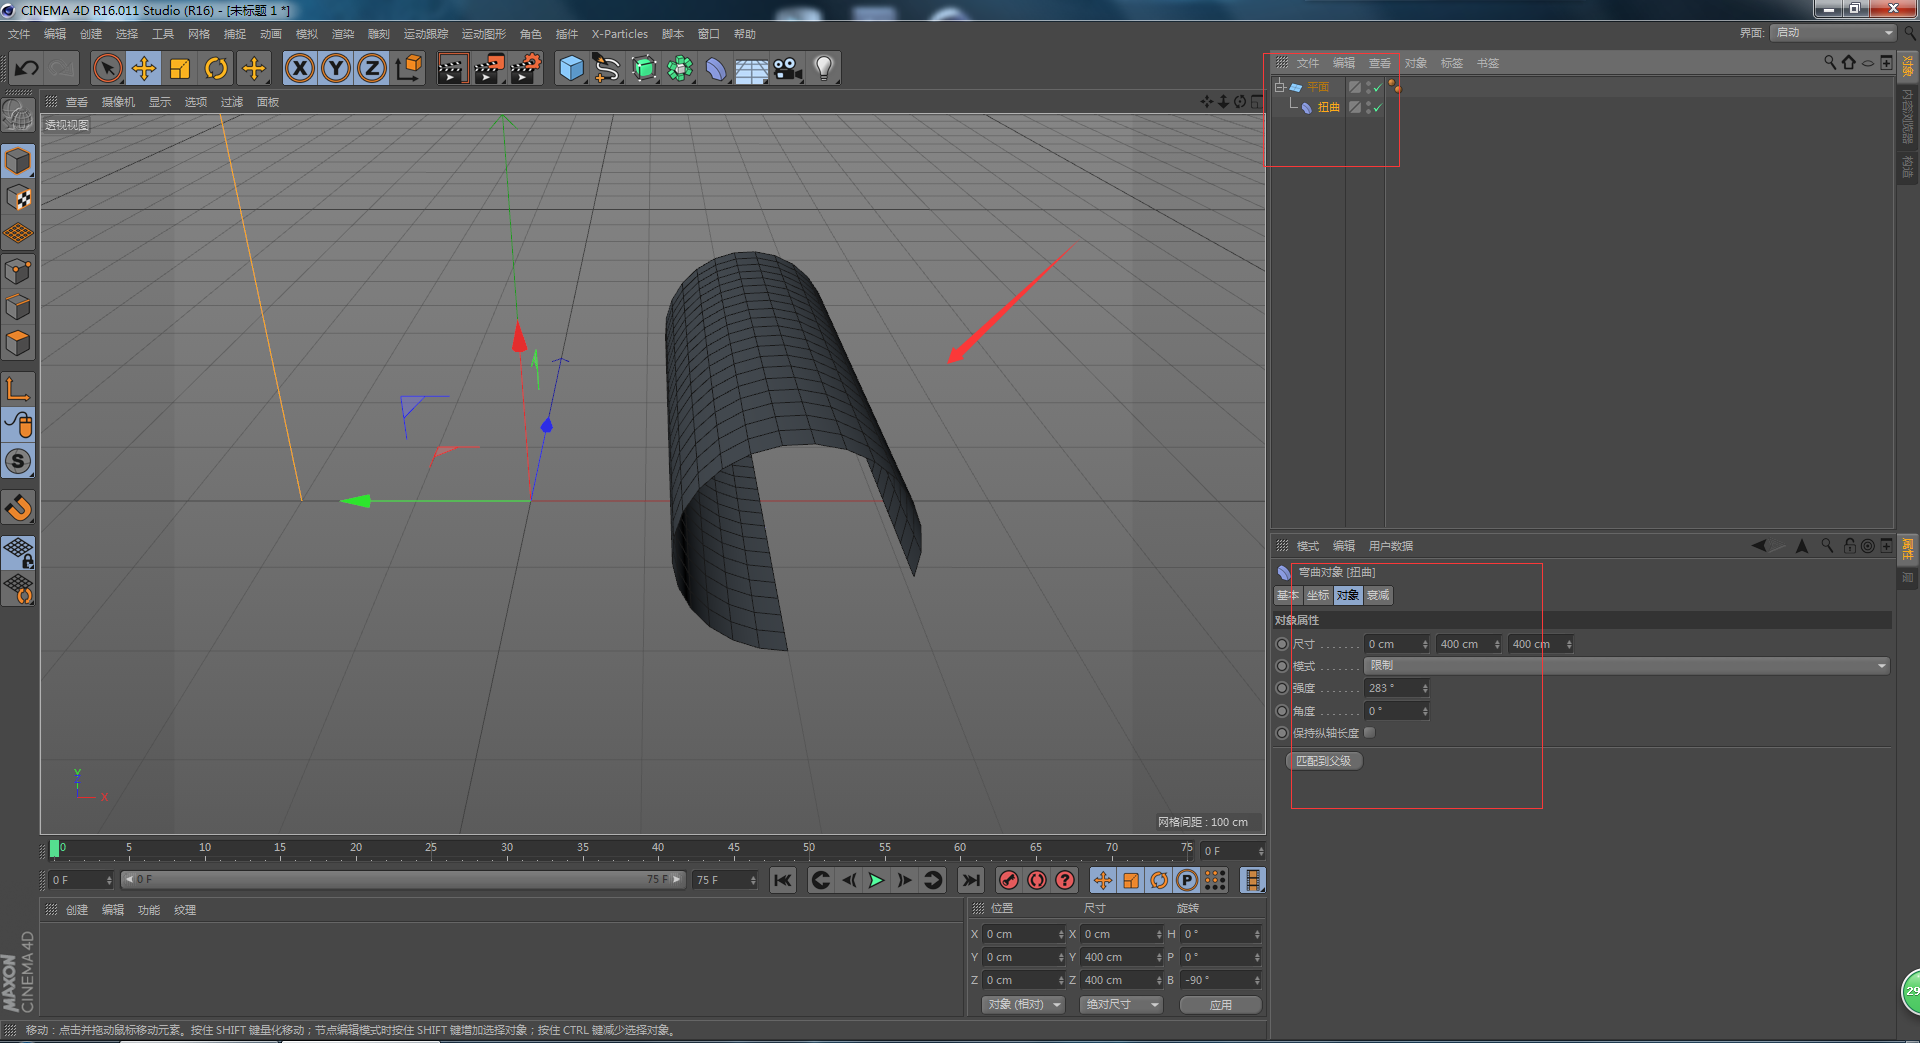
Task: Click the 匹配到父级 button
Action: click(x=1323, y=761)
